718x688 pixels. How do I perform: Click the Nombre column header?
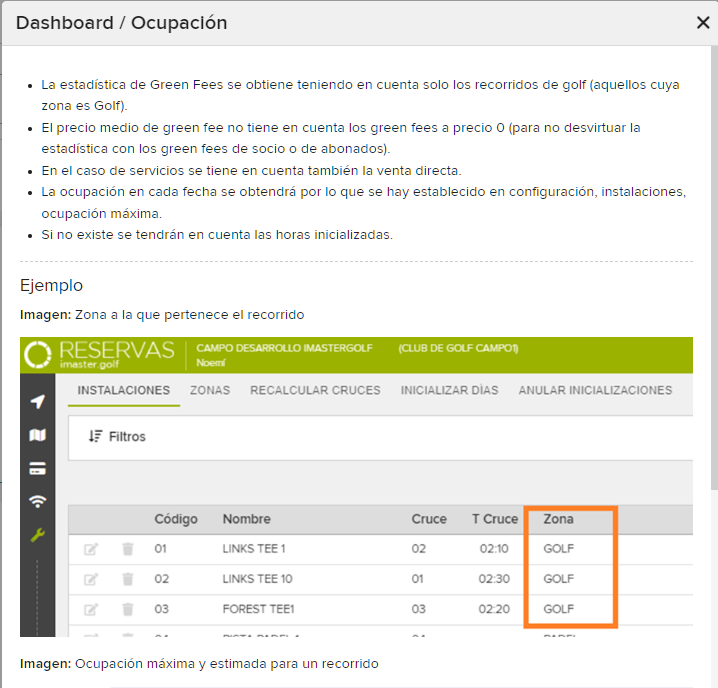click(246, 519)
